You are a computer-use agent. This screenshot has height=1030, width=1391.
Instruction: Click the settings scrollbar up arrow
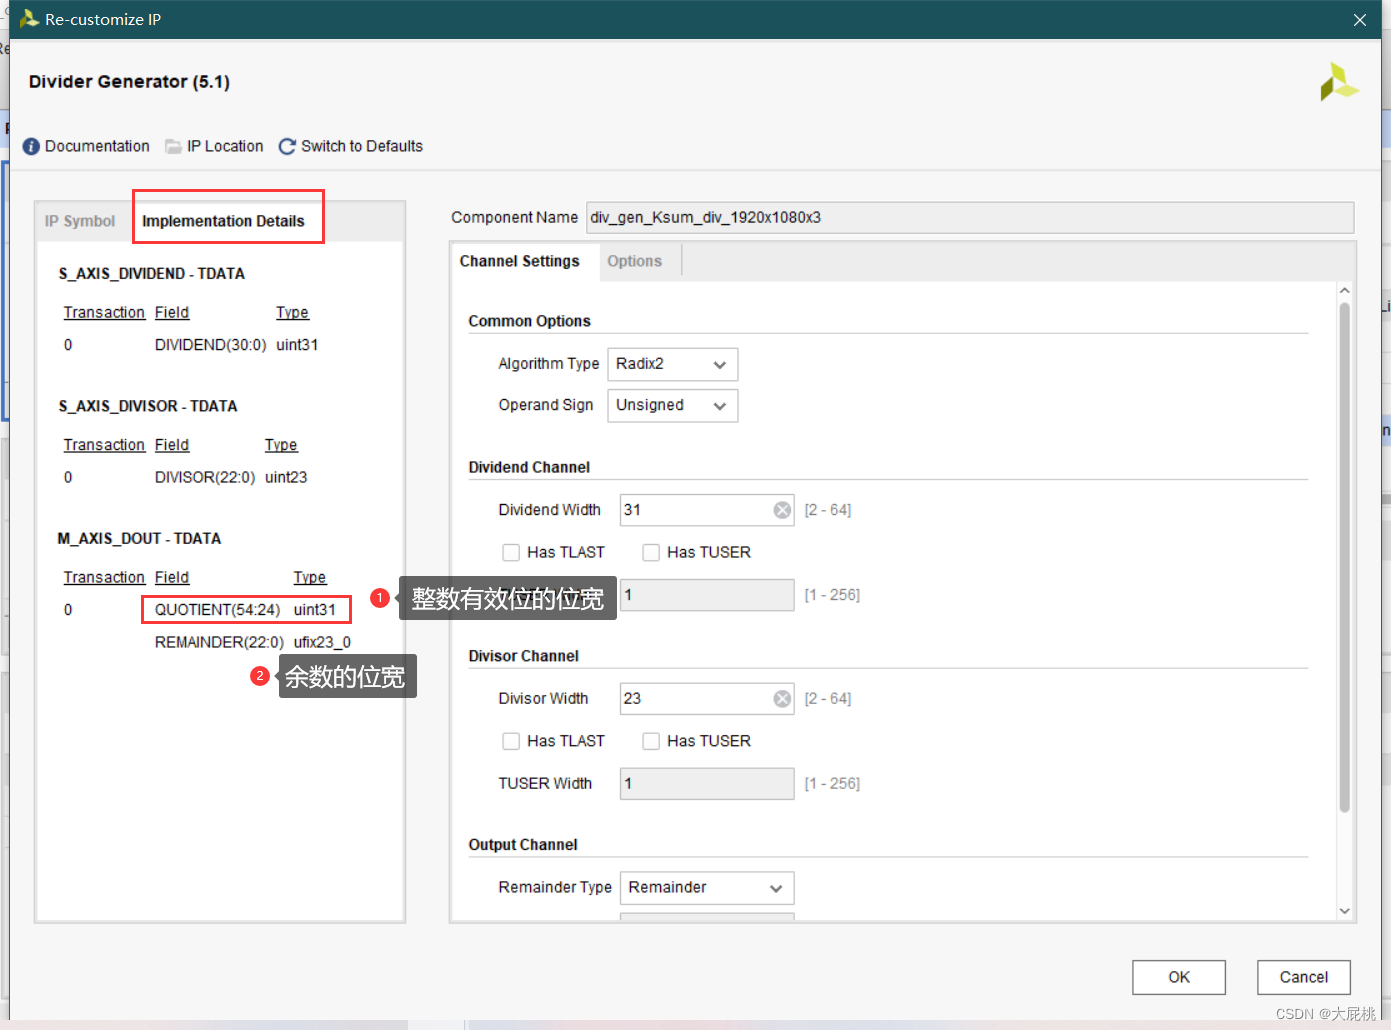click(1344, 291)
